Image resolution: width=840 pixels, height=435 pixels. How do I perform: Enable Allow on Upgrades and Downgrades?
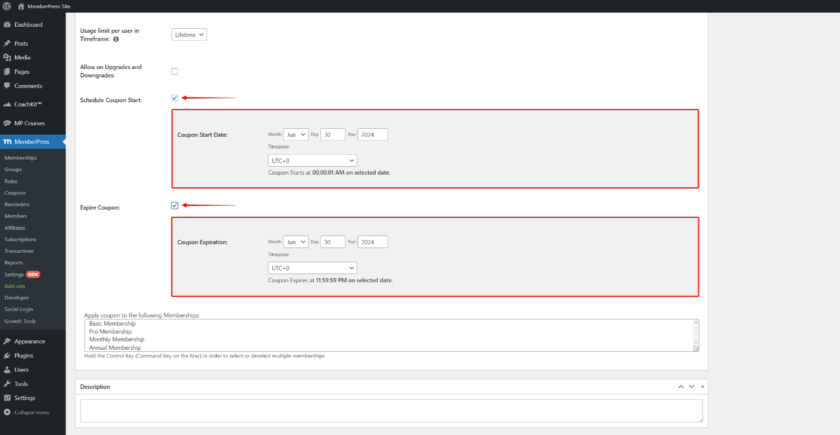[x=174, y=71]
